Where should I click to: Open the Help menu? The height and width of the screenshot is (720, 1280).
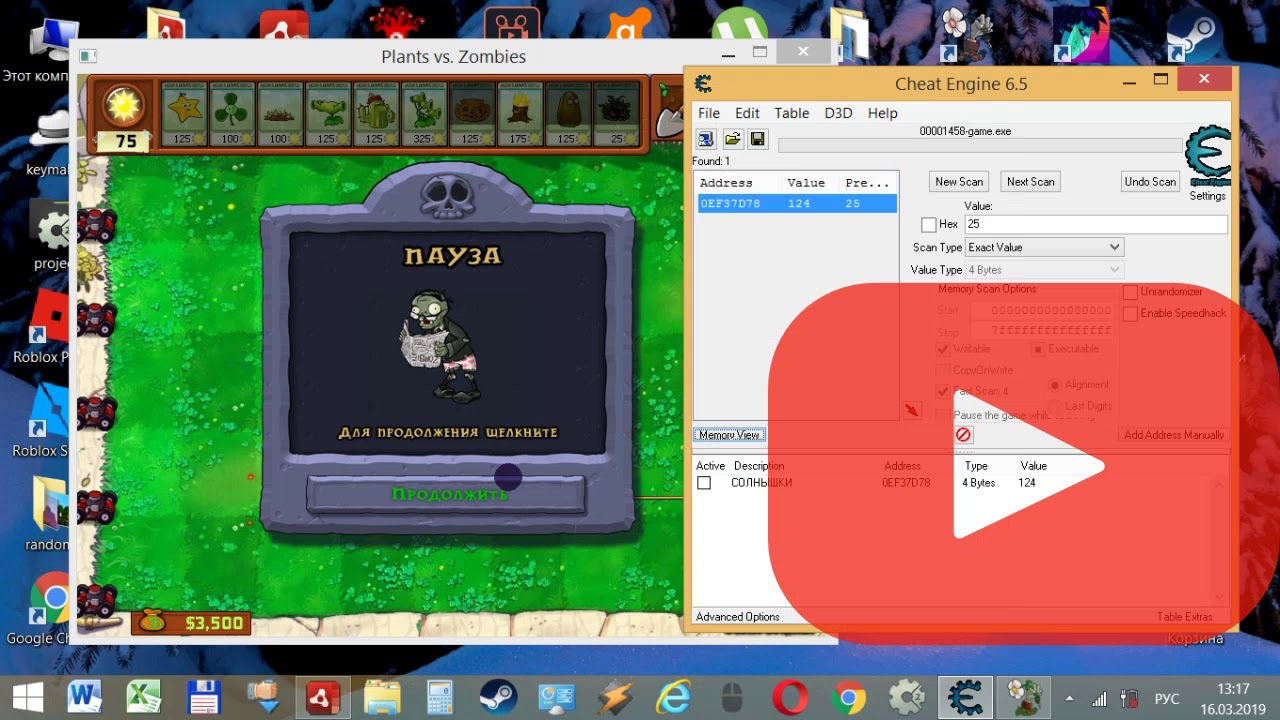click(882, 113)
